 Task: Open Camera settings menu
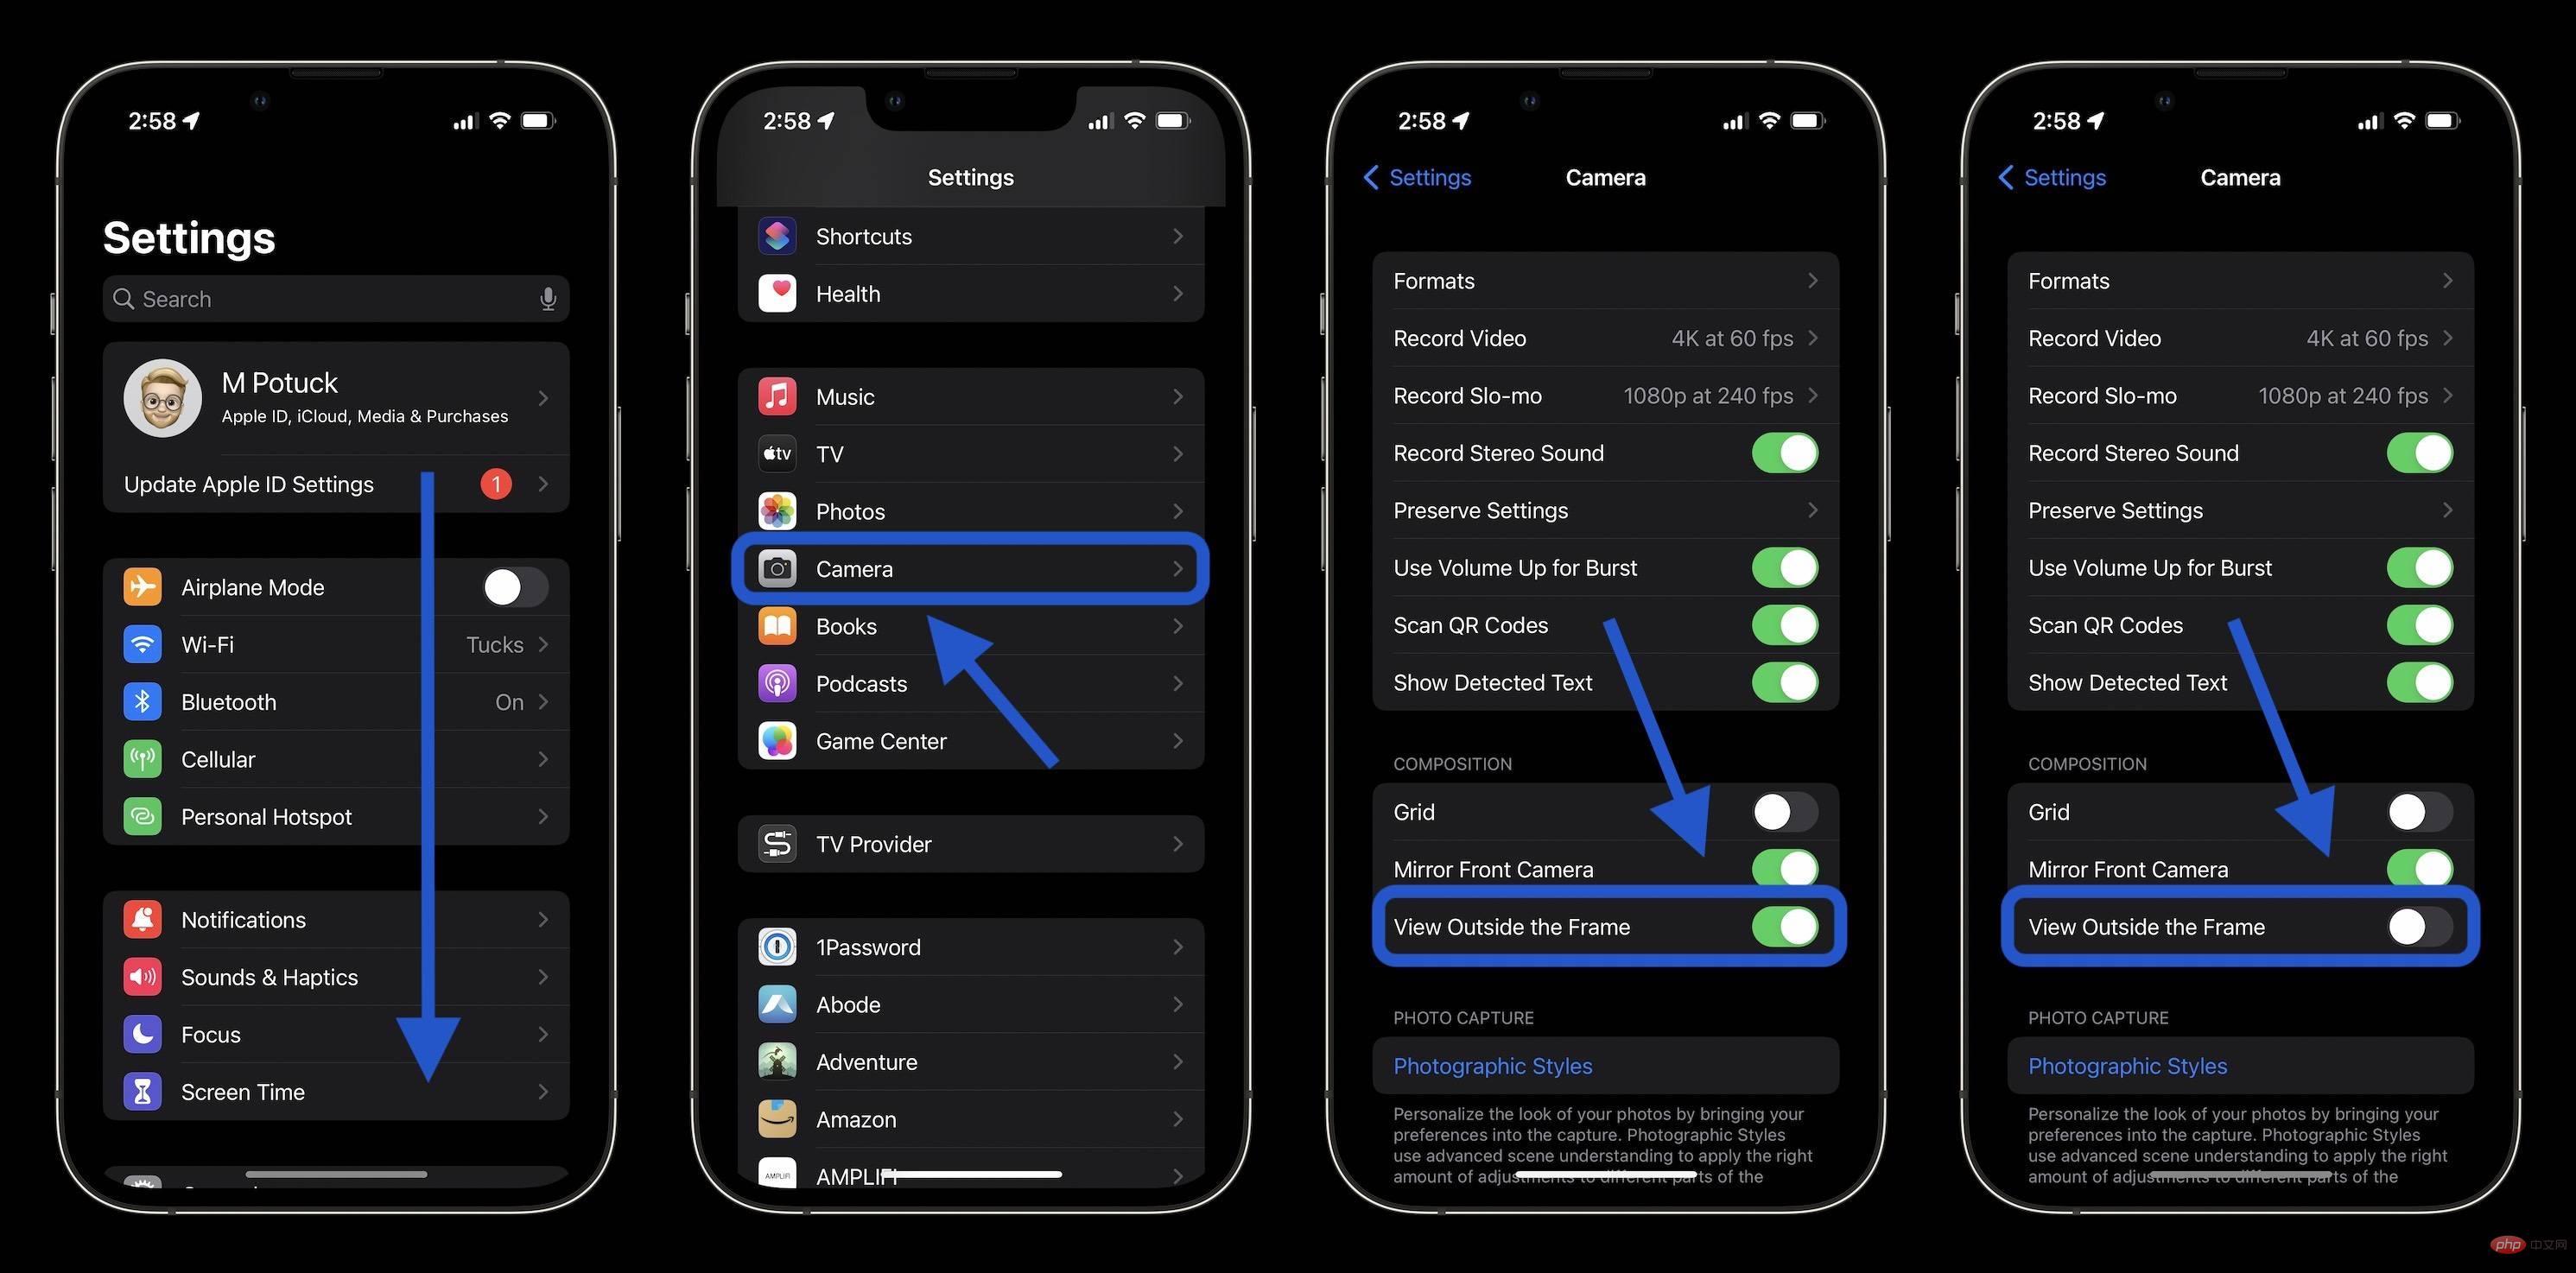click(x=969, y=568)
